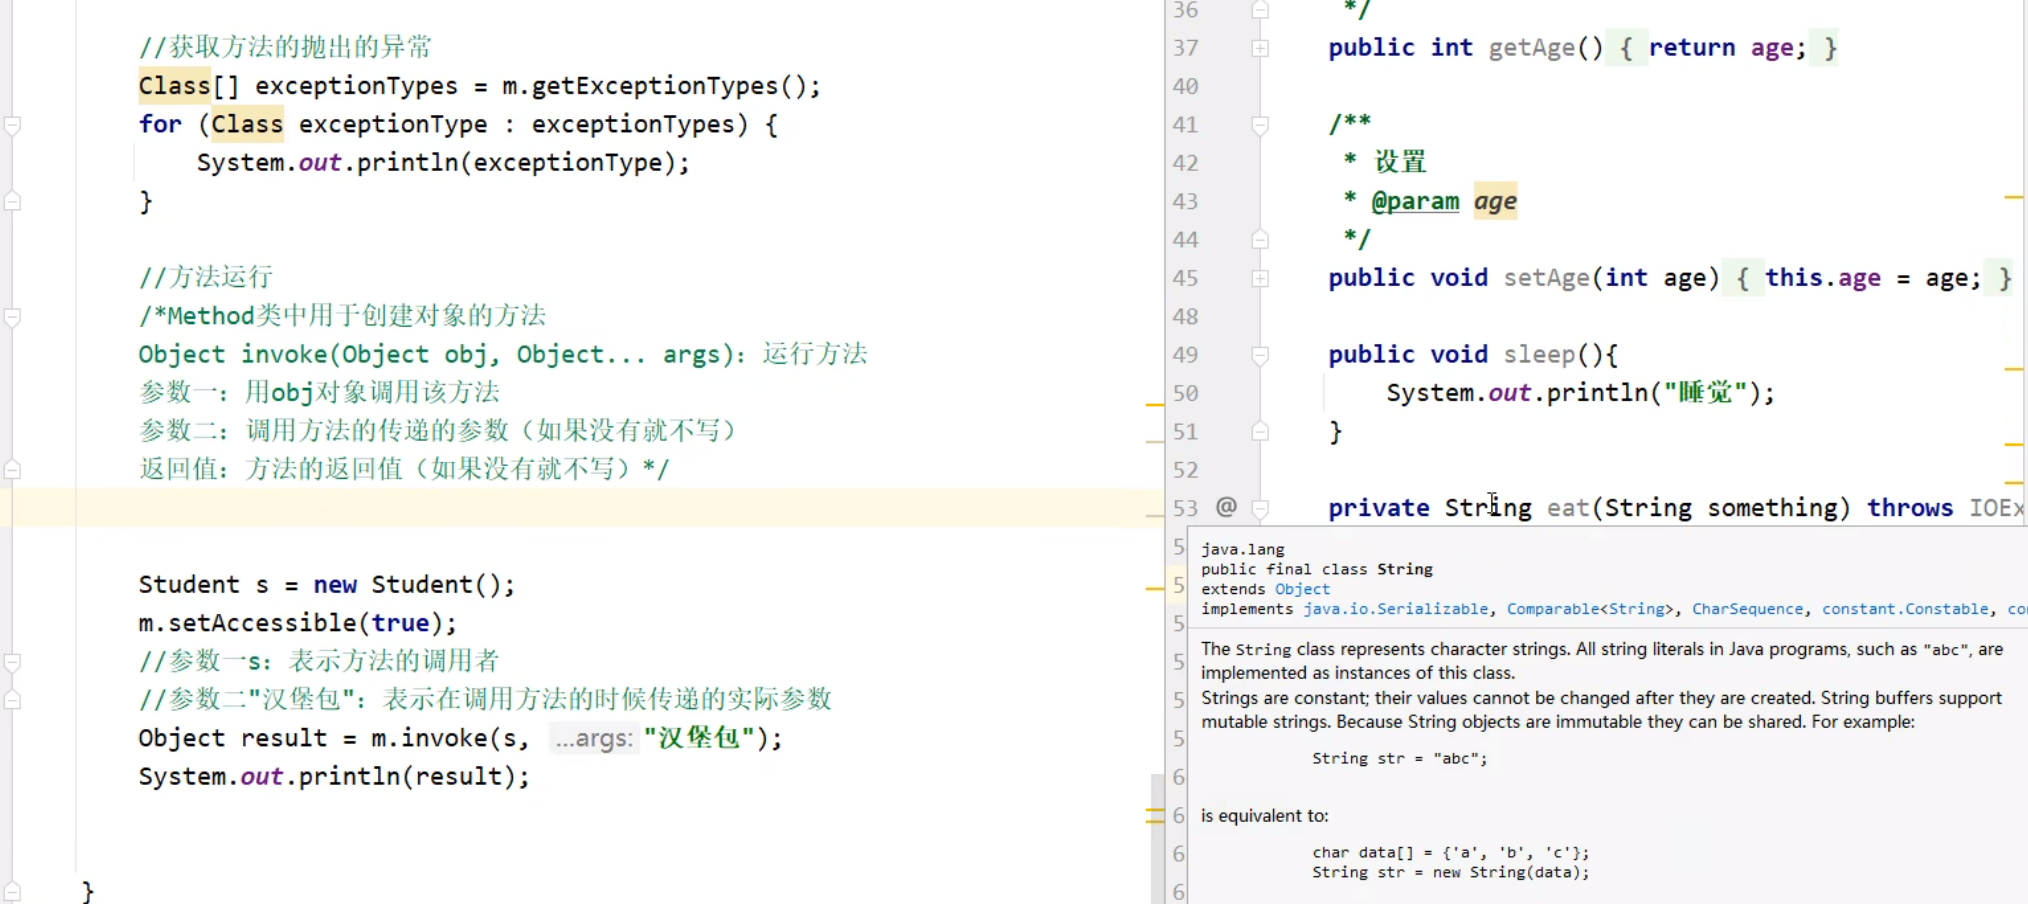Click the fold icon beside line 36
The image size is (2028, 904).
(x=1259, y=10)
